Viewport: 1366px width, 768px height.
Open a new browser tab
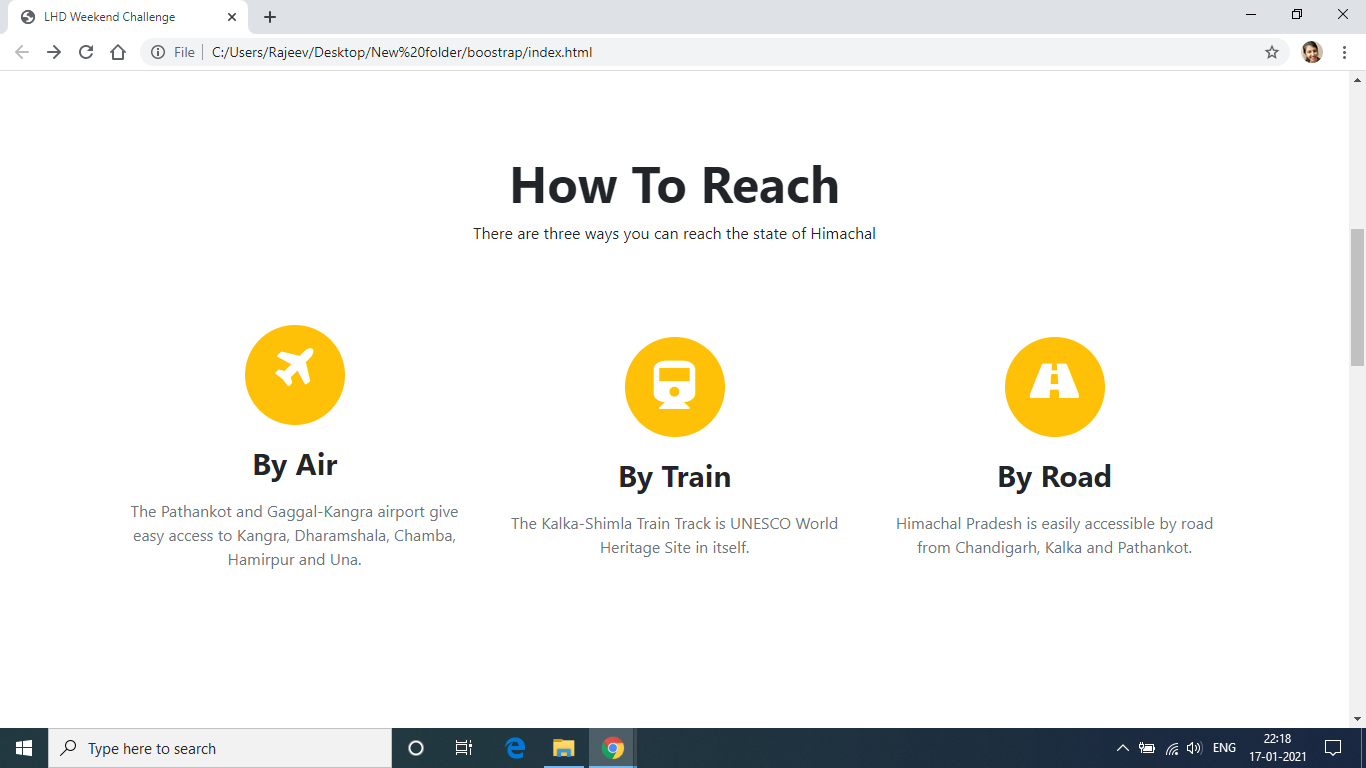[269, 16]
